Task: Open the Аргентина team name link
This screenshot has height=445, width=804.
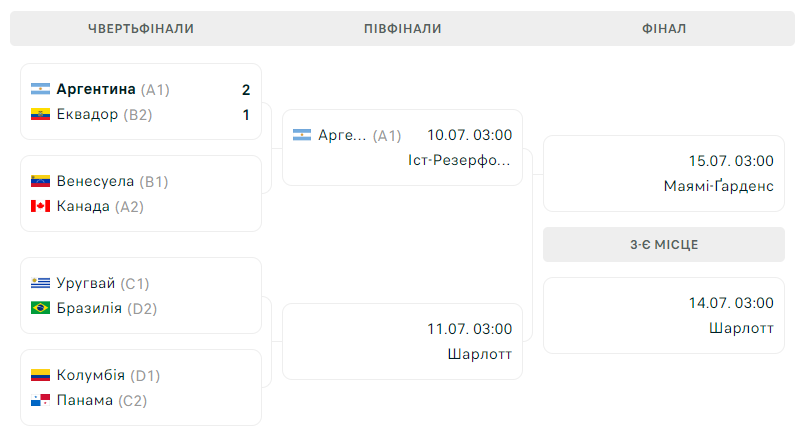Action: [96, 89]
